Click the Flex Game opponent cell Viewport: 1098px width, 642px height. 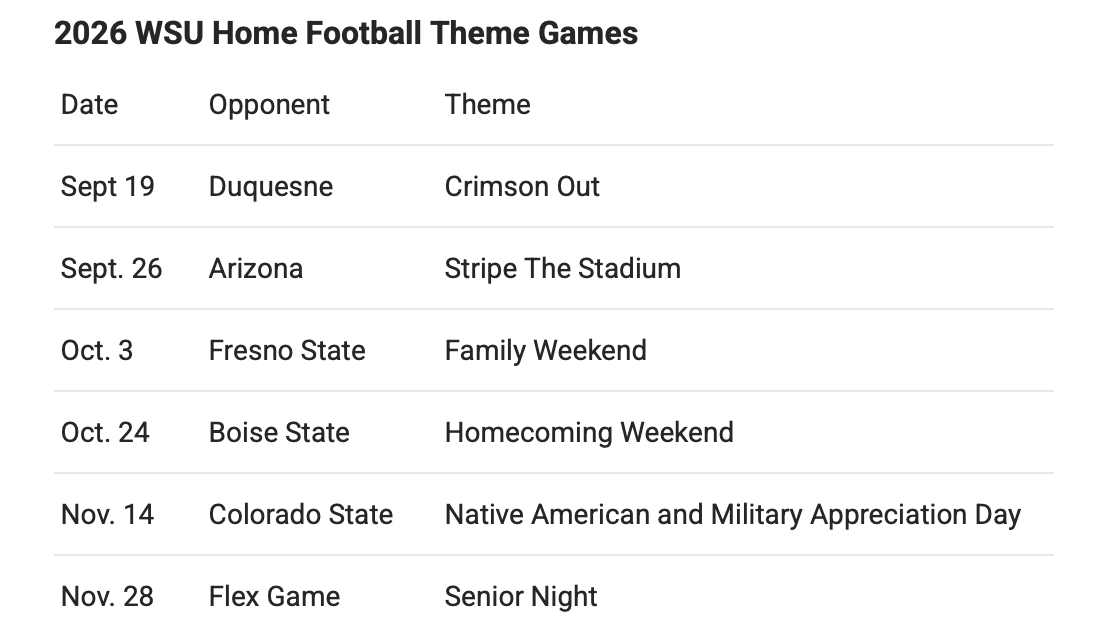click(274, 596)
